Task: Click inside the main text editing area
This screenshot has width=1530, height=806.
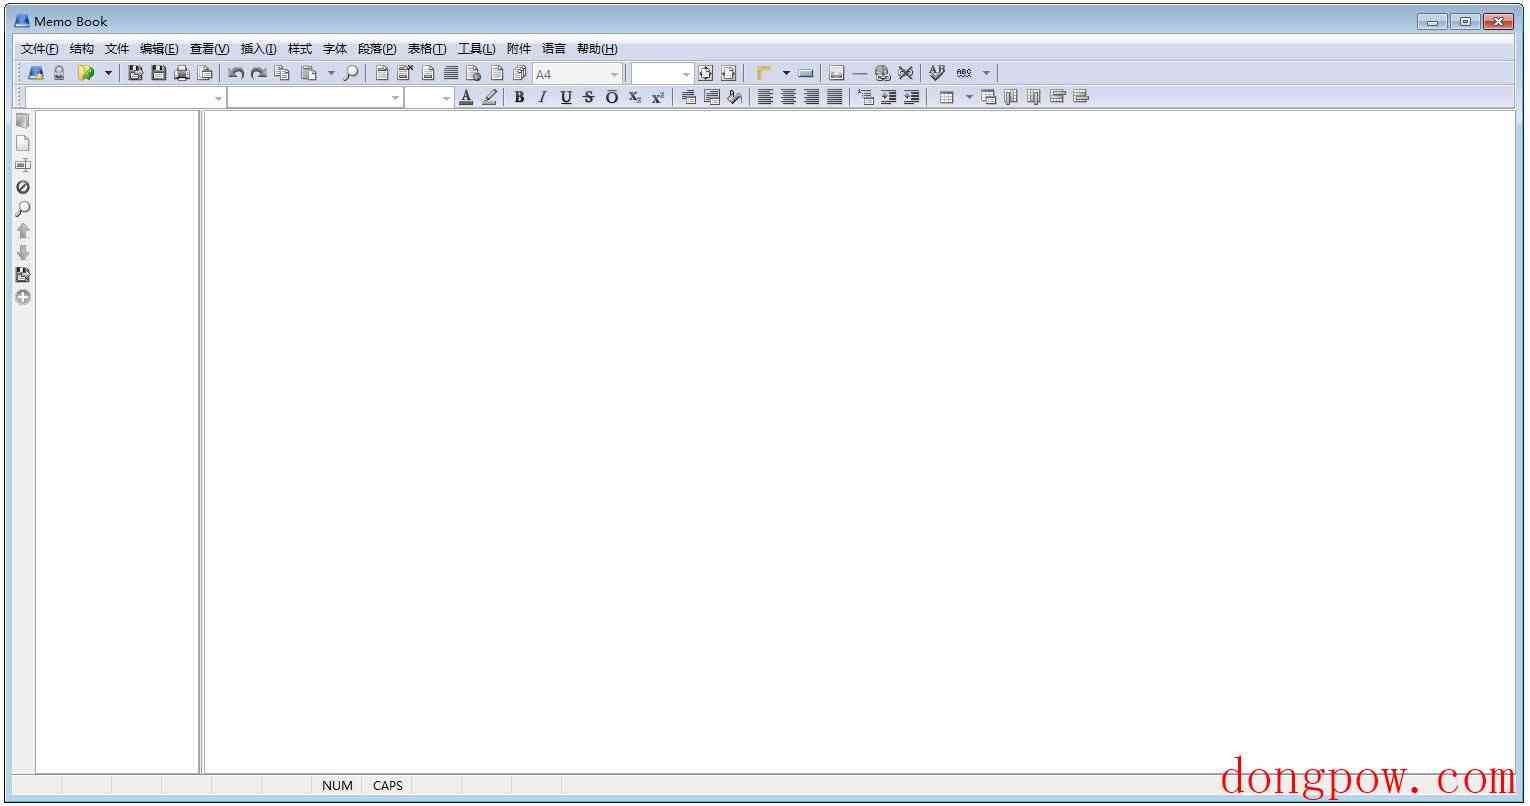Action: [x=858, y=441]
